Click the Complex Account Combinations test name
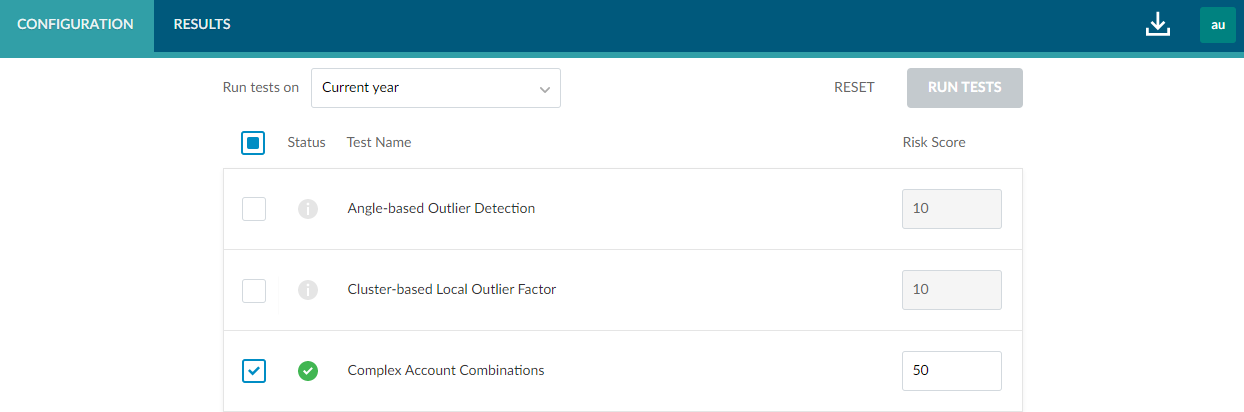 click(x=446, y=371)
